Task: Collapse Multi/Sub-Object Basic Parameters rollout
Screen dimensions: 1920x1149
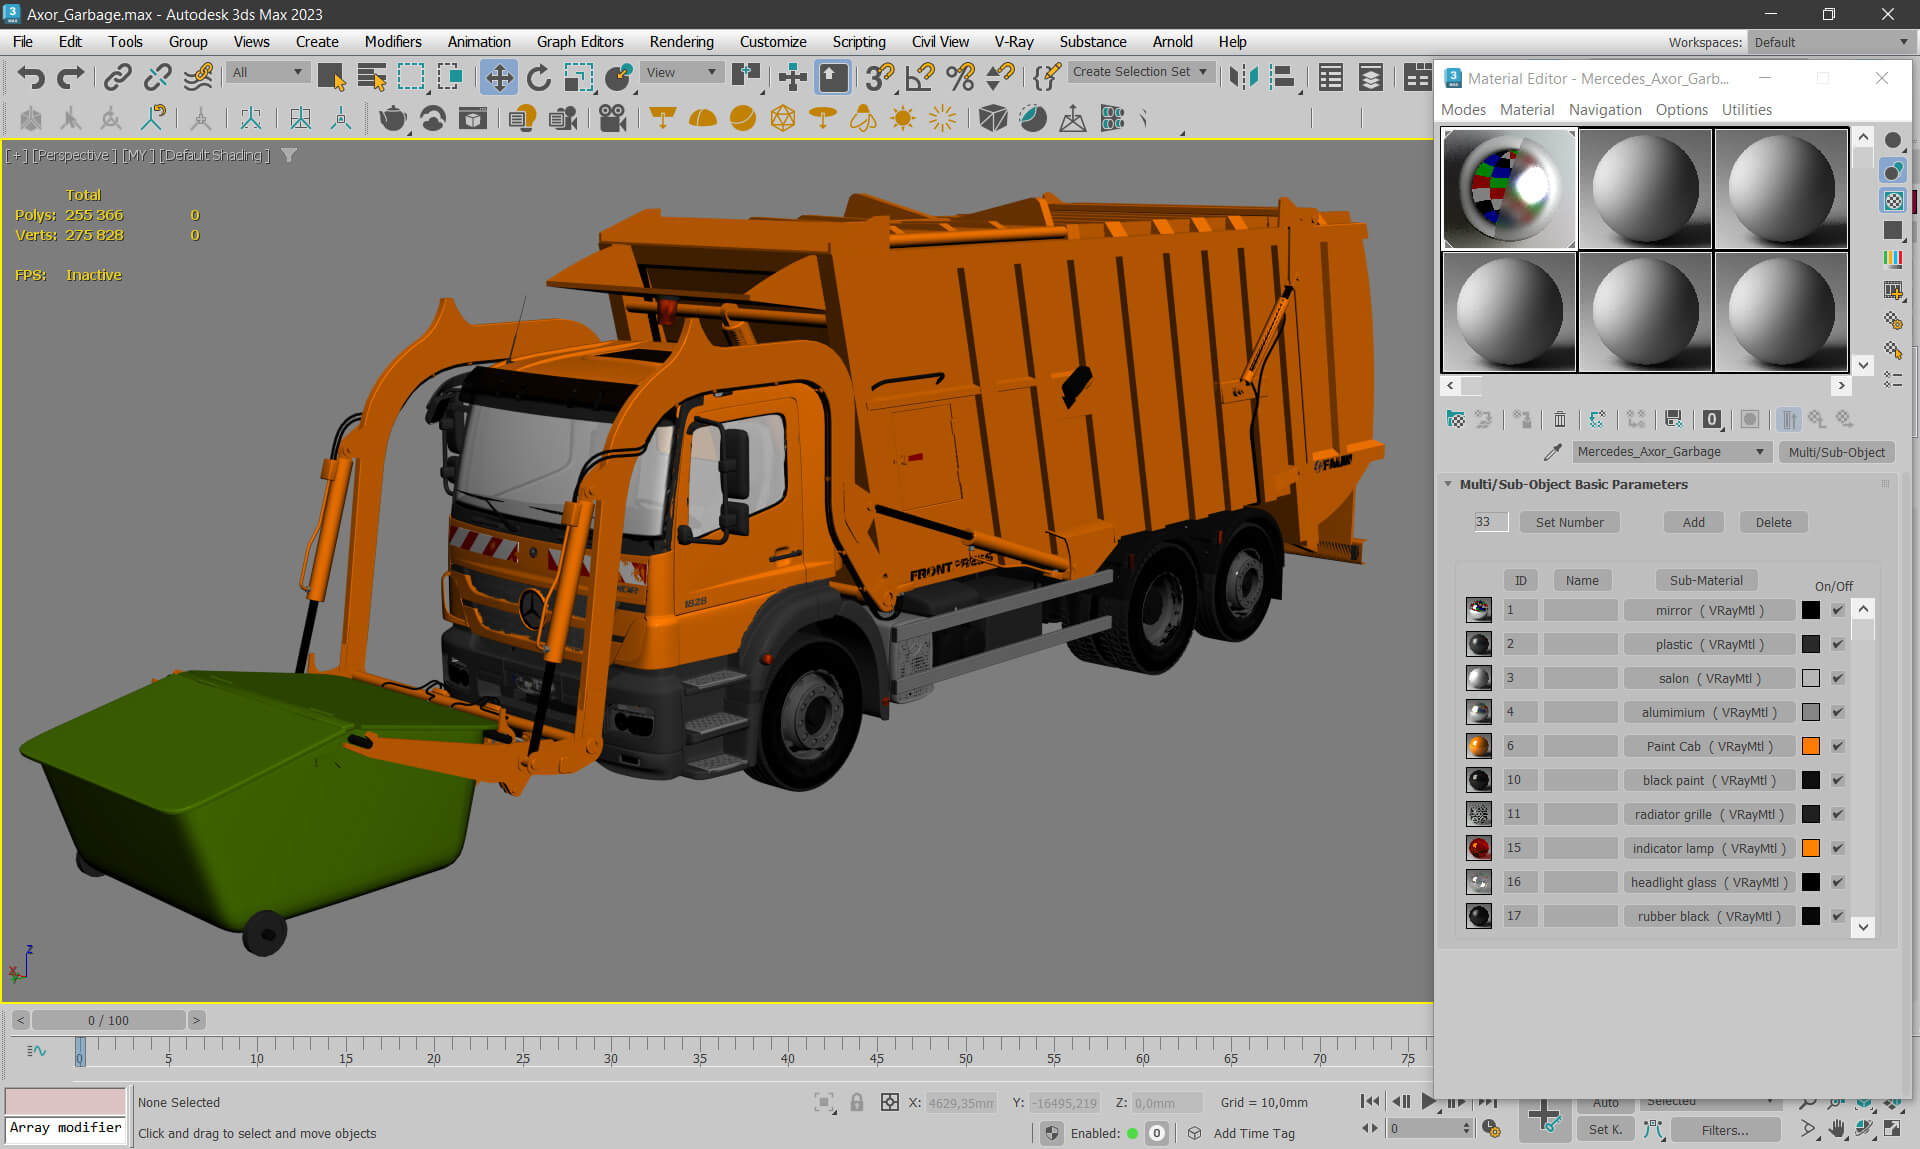Action: pyautogui.click(x=1573, y=484)
